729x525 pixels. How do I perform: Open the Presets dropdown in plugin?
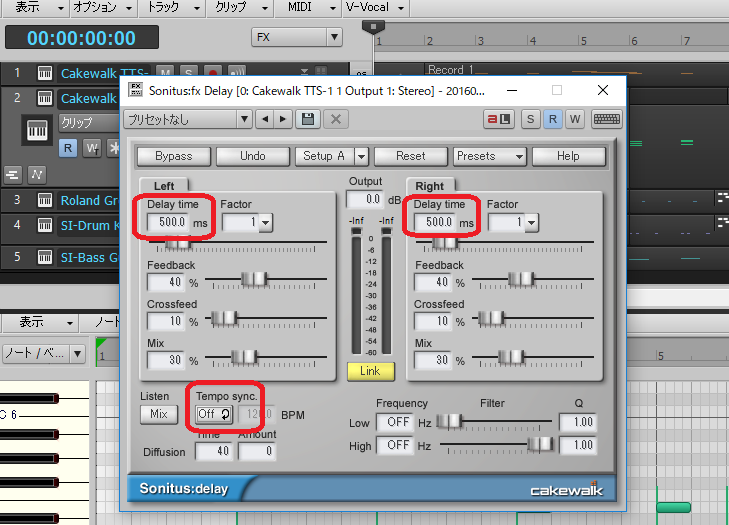point(489,156)
